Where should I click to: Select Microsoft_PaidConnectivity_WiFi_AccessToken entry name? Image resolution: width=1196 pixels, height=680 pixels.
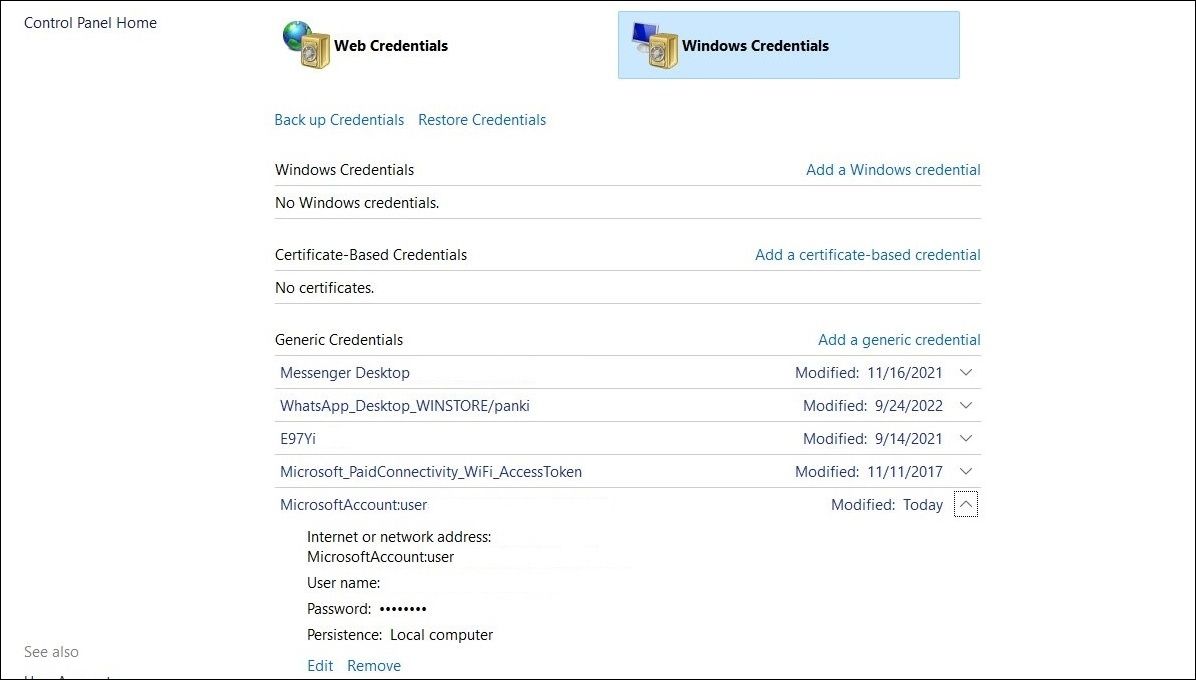pos(431,472)
